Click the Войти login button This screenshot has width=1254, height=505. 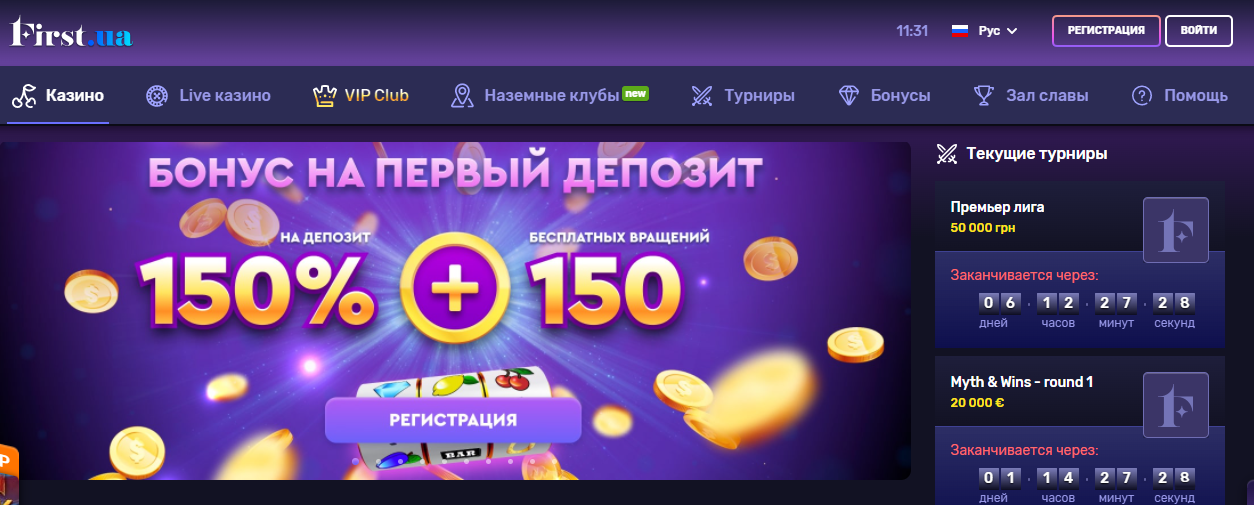(1199, 31)
